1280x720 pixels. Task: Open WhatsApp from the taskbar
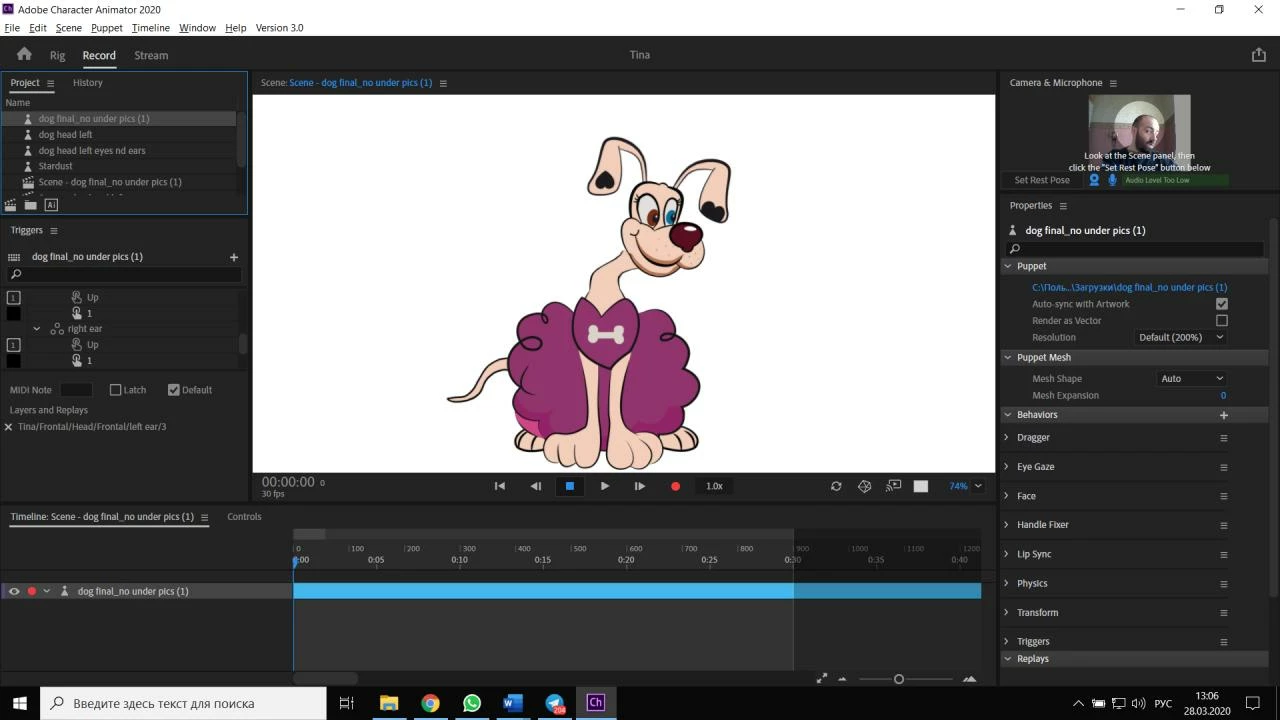coord(472,703)
